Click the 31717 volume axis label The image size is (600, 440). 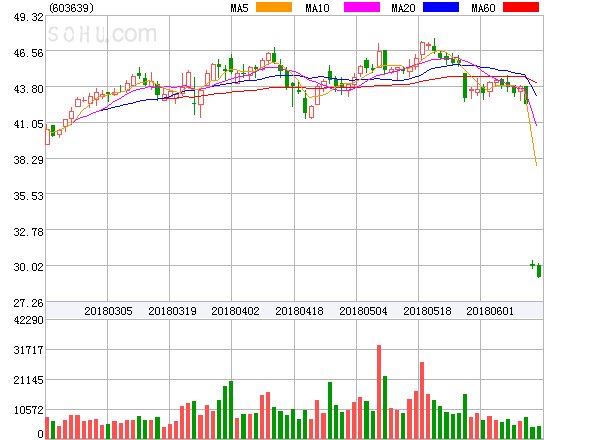tap(29, 350)
